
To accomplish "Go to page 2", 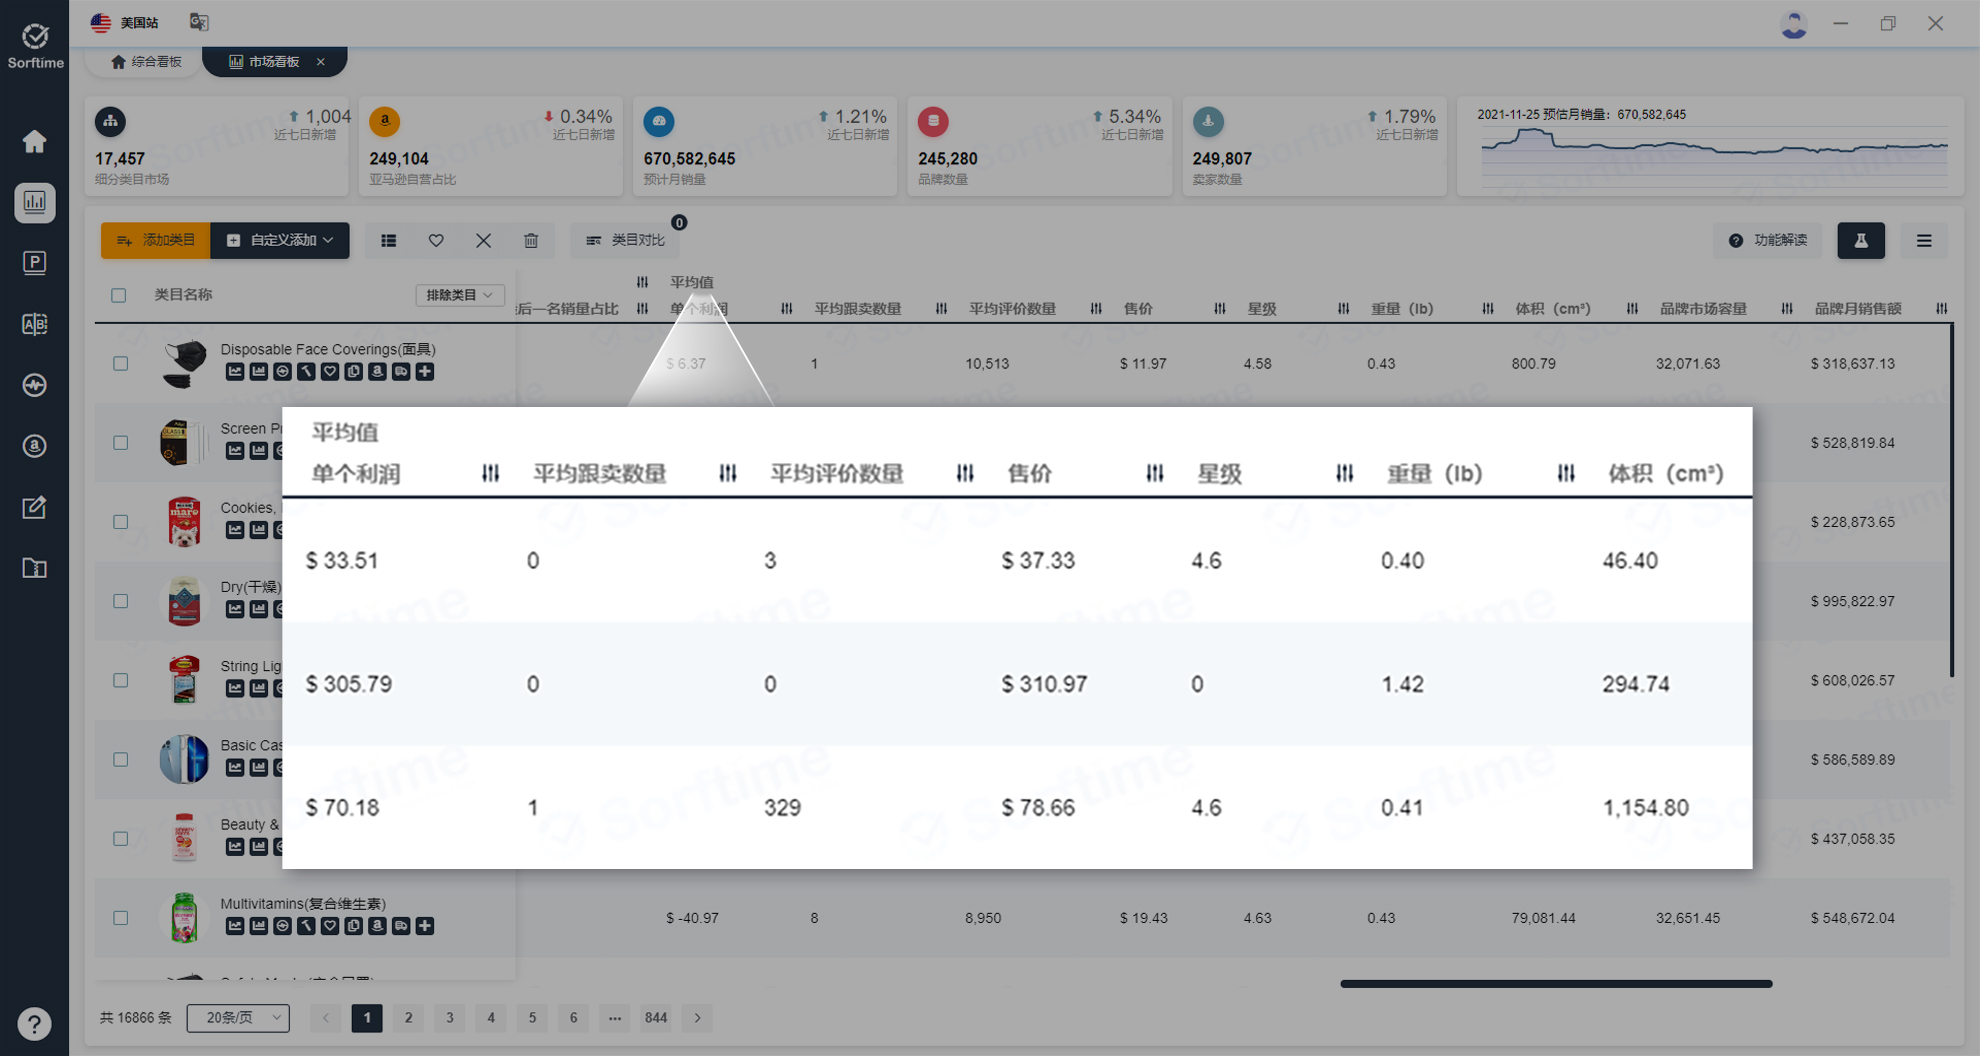I will coord(408,1018).
